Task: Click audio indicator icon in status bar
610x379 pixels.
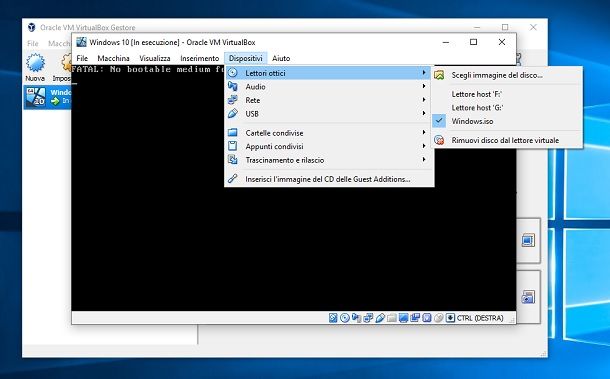Action: [x=356, y=318]
